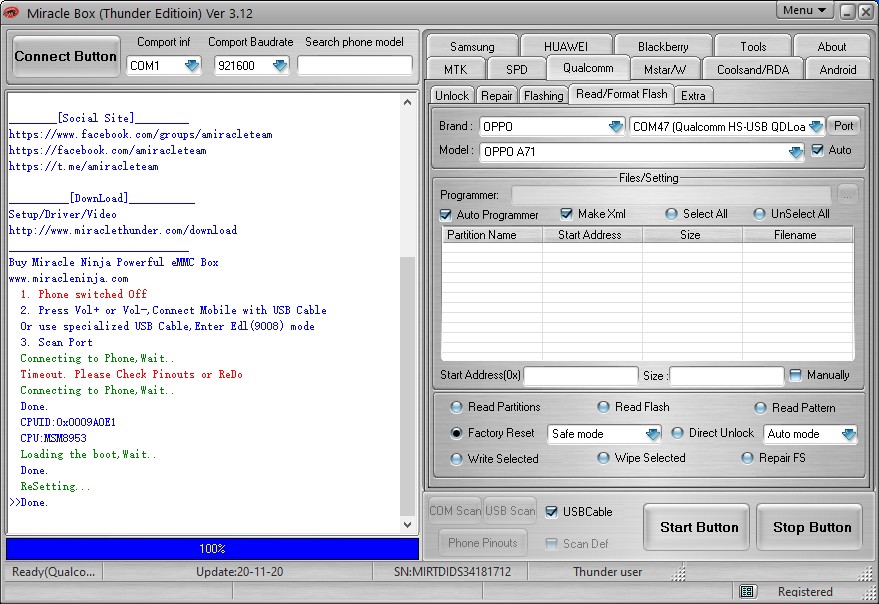Click the 100% progress bar
Screen dimensions: 879x604
click(x=212, y=548)
